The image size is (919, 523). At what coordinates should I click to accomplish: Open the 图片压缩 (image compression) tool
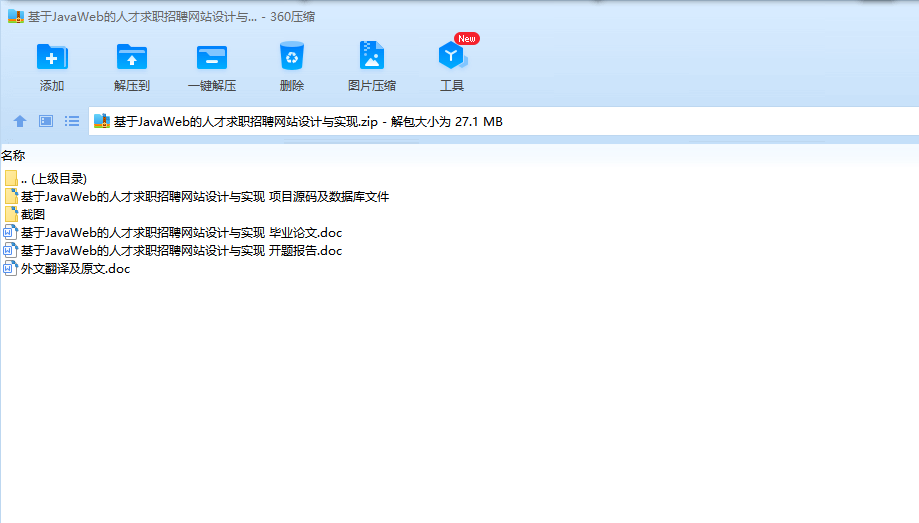click(372, 56)
